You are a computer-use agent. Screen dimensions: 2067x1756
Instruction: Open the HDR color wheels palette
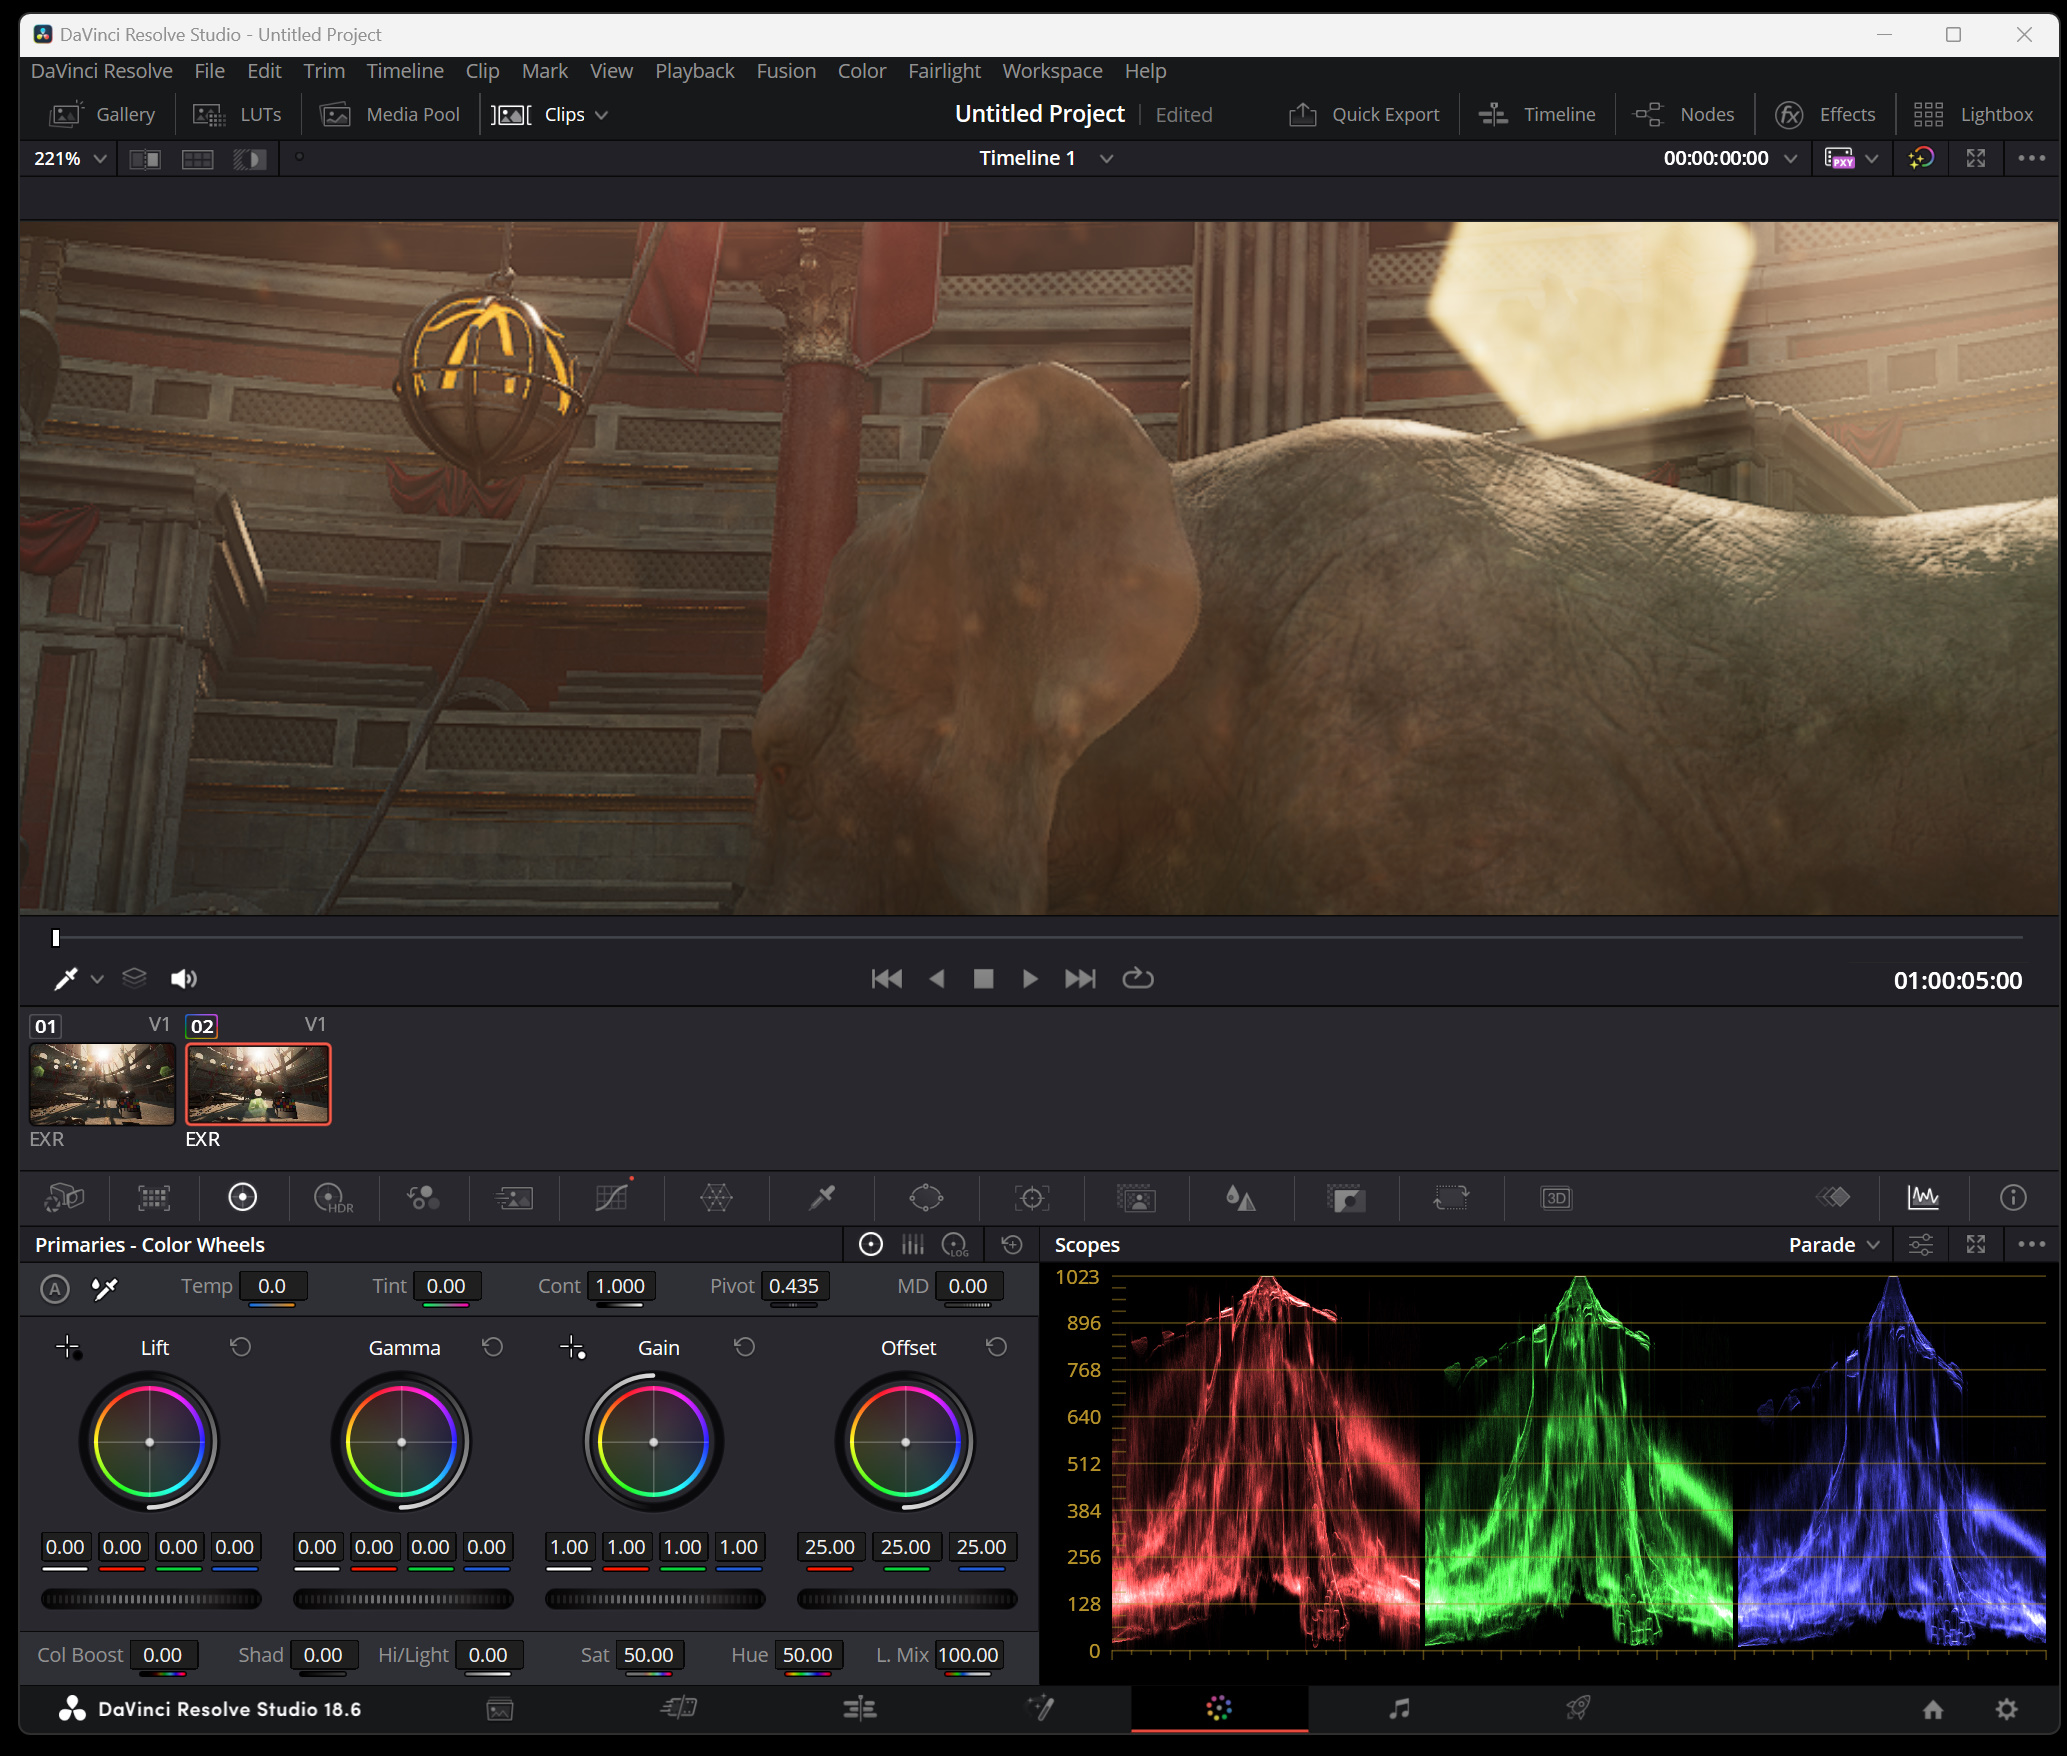pyautogui.click(x=333, y=1197)
